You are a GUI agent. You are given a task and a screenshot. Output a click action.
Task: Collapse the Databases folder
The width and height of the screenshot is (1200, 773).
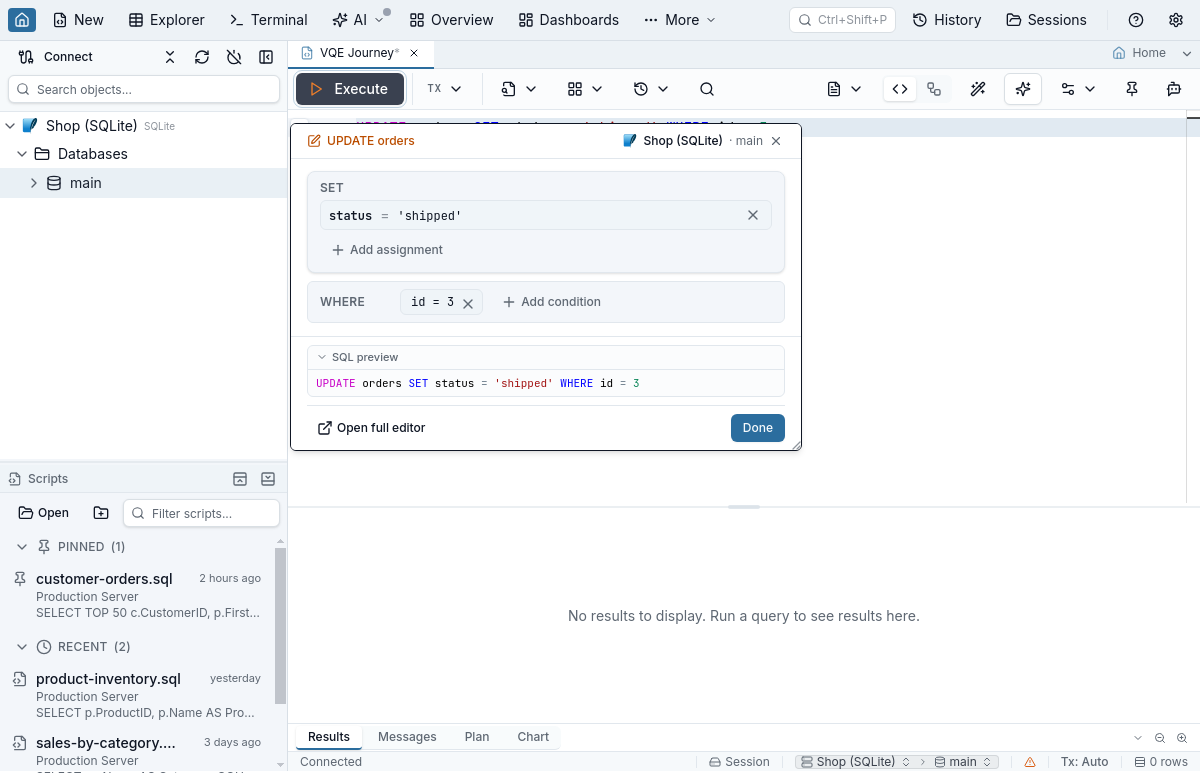[22, 154]
